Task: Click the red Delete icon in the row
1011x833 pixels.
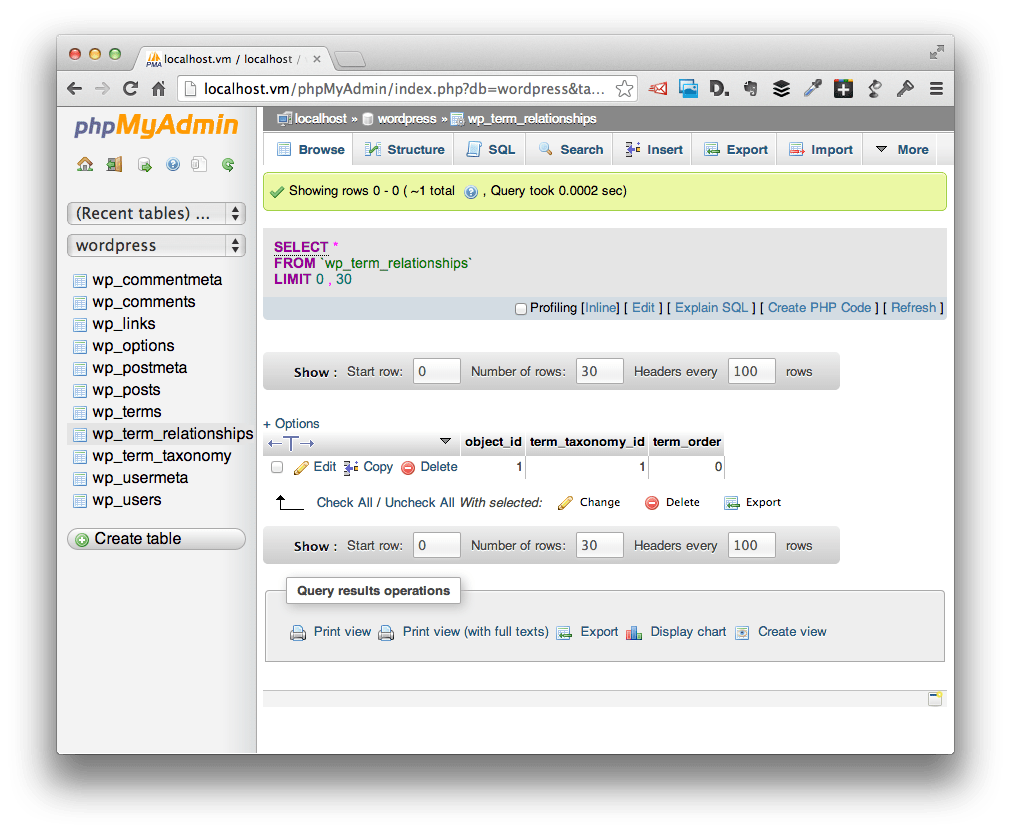Action: coord(408,467)
